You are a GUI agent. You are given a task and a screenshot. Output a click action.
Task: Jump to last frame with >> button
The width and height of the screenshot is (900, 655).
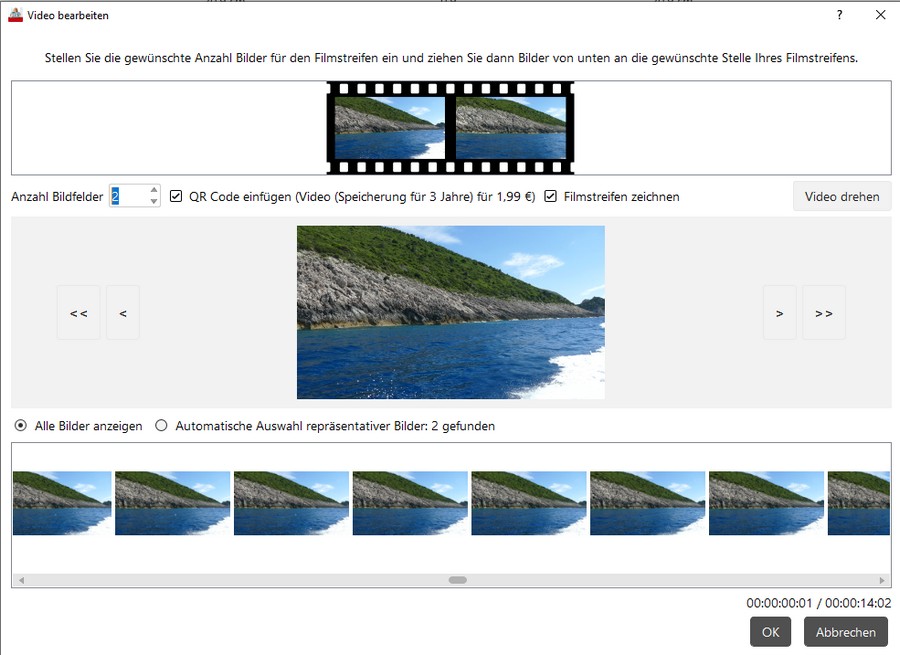824,313
